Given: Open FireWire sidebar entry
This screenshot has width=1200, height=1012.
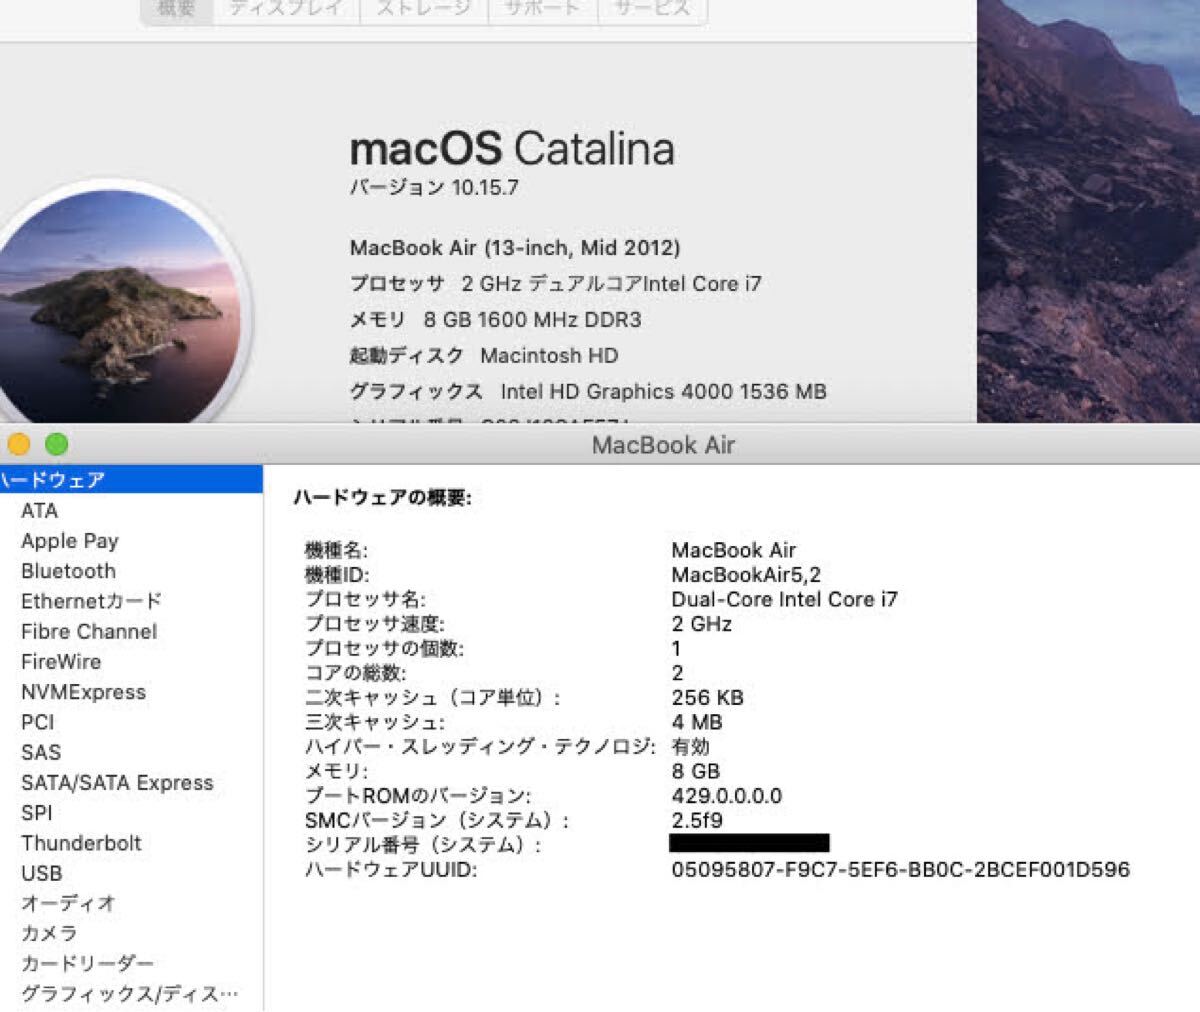Looking at the screenshot, I should point(61,661).
